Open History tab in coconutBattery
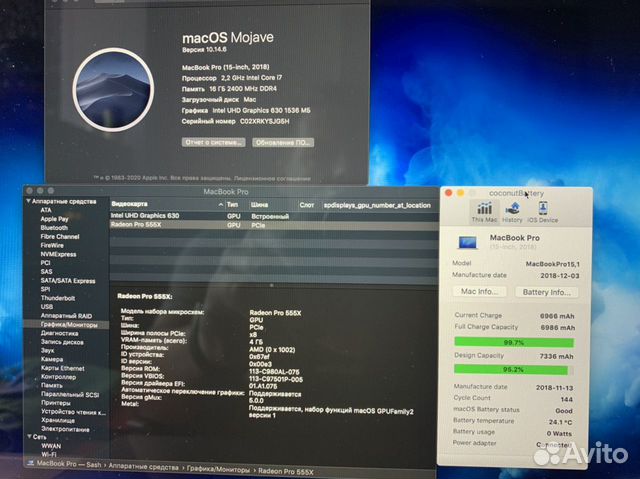 [512, 212]
